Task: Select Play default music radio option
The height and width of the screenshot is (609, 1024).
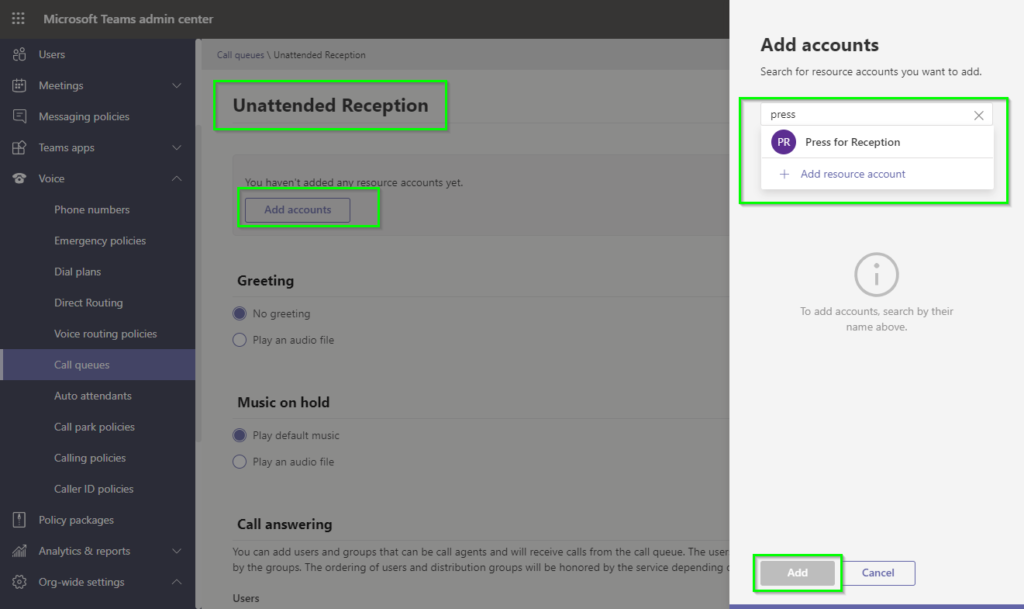Action: point(239,436)
